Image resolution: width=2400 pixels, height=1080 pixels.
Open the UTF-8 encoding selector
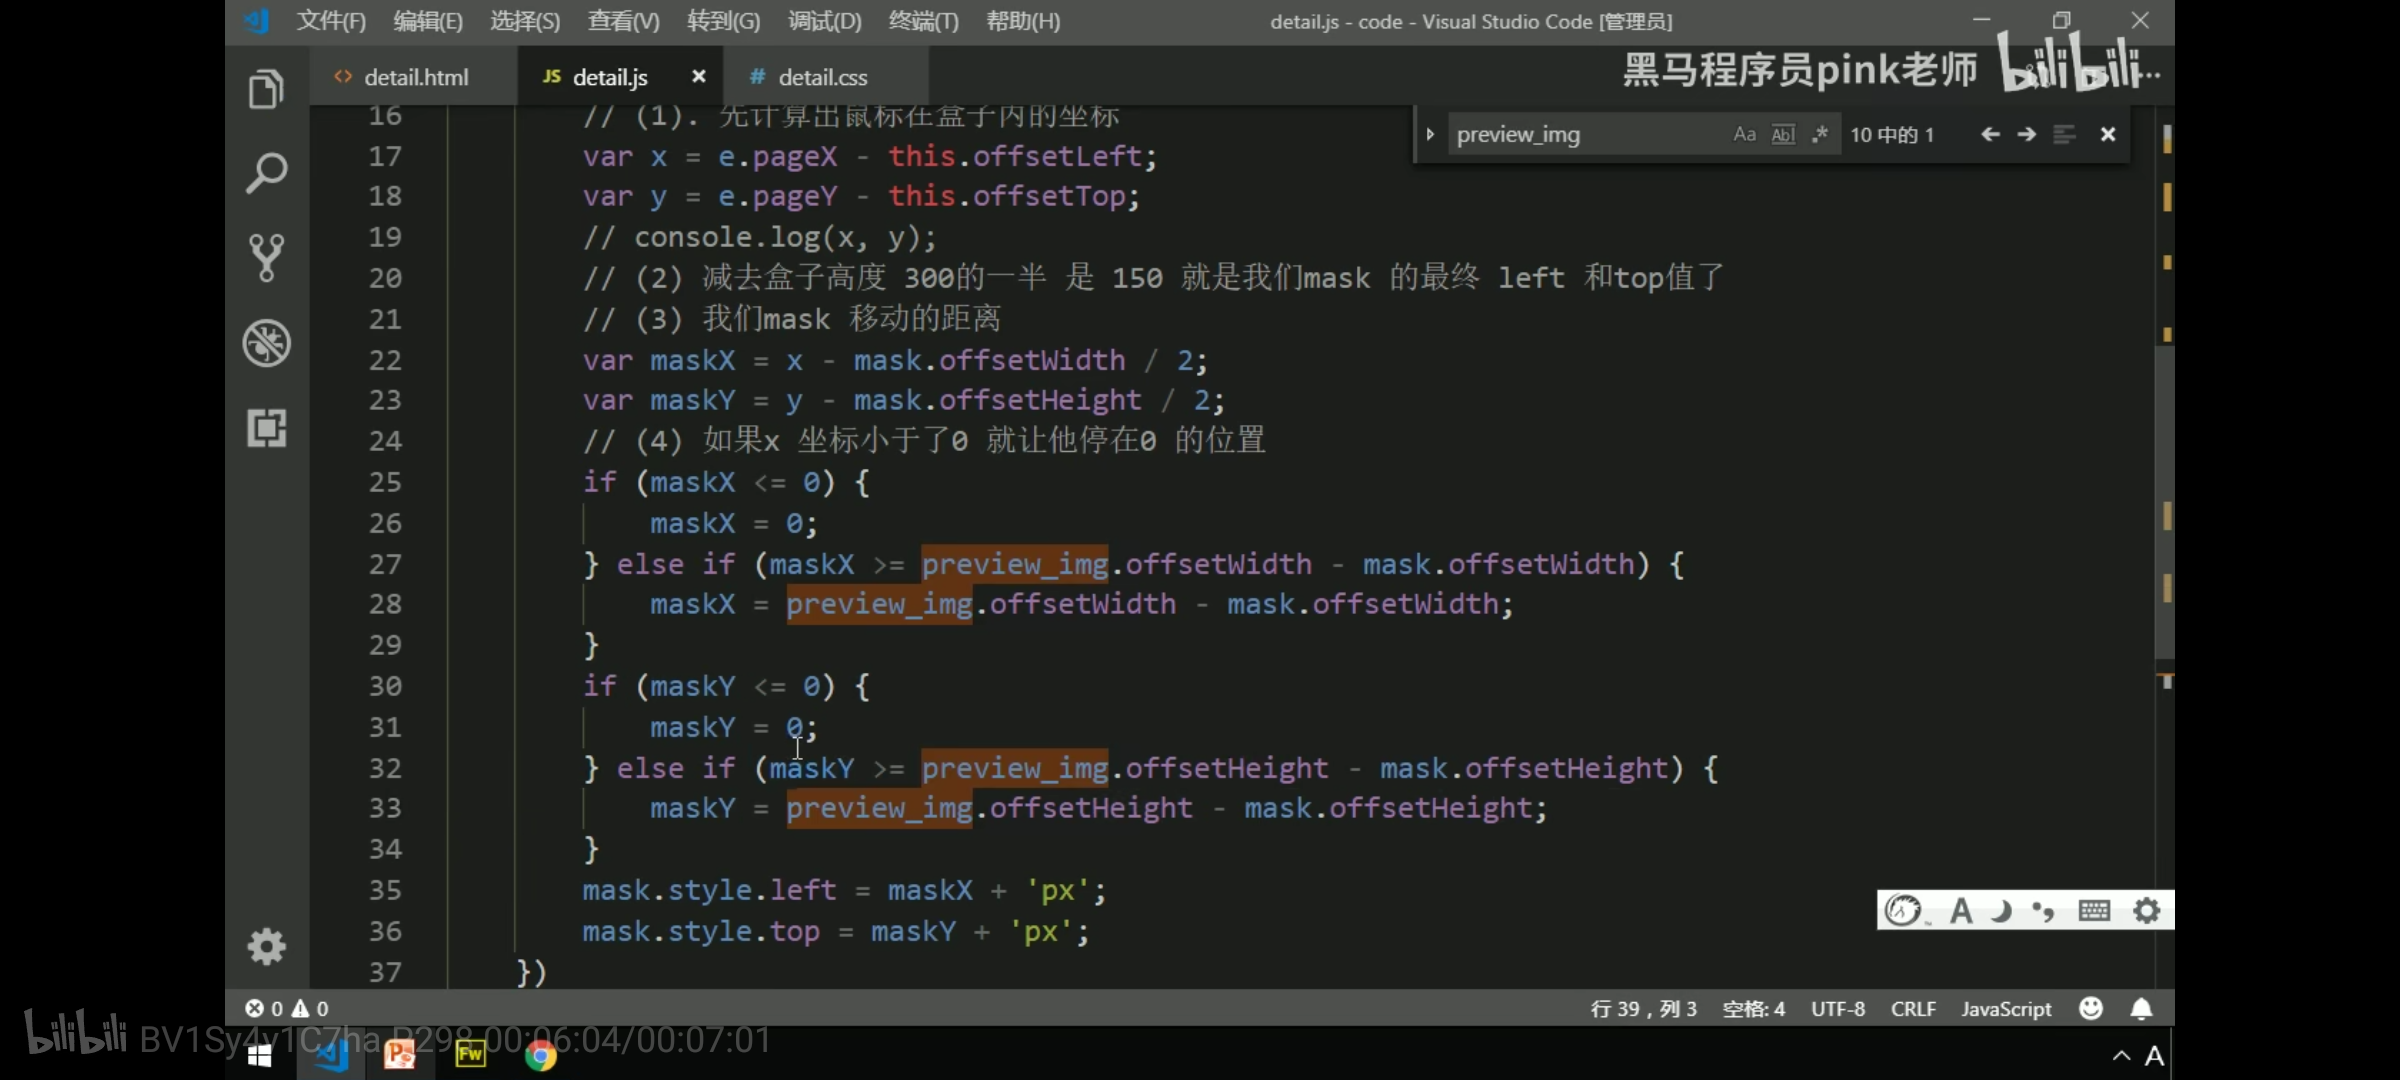(x=1837, y=1008)
